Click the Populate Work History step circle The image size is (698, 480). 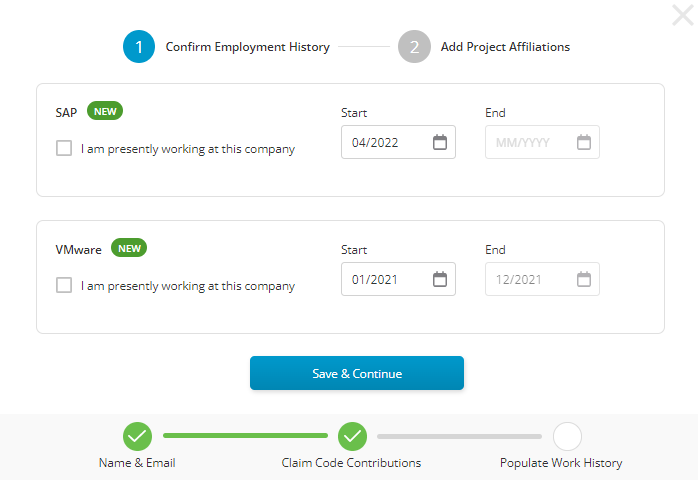567,436
